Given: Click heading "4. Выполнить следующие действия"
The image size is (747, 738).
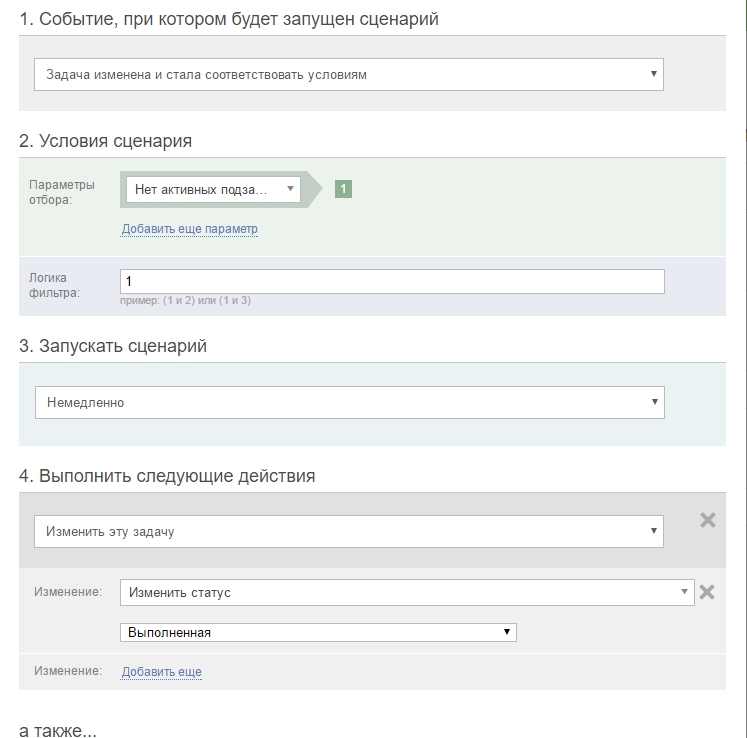Looking at the screenshot, I should tap(167, 476).
